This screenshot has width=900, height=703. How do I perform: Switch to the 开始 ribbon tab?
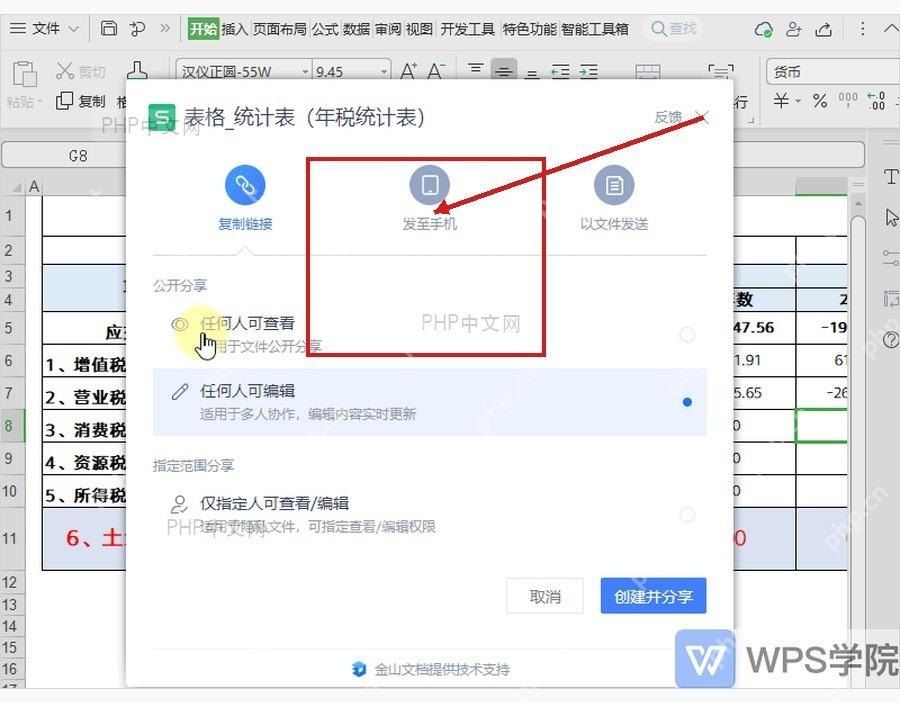coord(204,29)
